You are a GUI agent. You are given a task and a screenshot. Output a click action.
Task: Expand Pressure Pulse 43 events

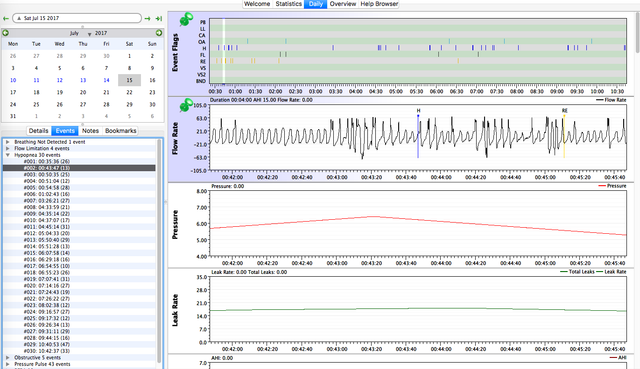pos(7,364)
